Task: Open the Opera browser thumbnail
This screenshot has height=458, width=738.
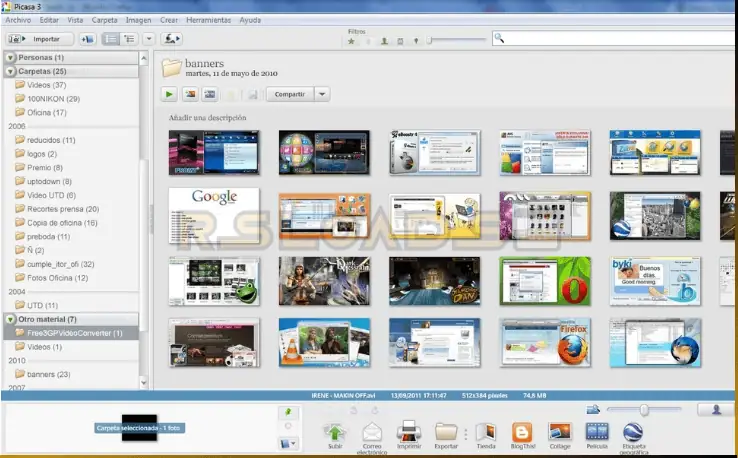Action: pos(545,281)
